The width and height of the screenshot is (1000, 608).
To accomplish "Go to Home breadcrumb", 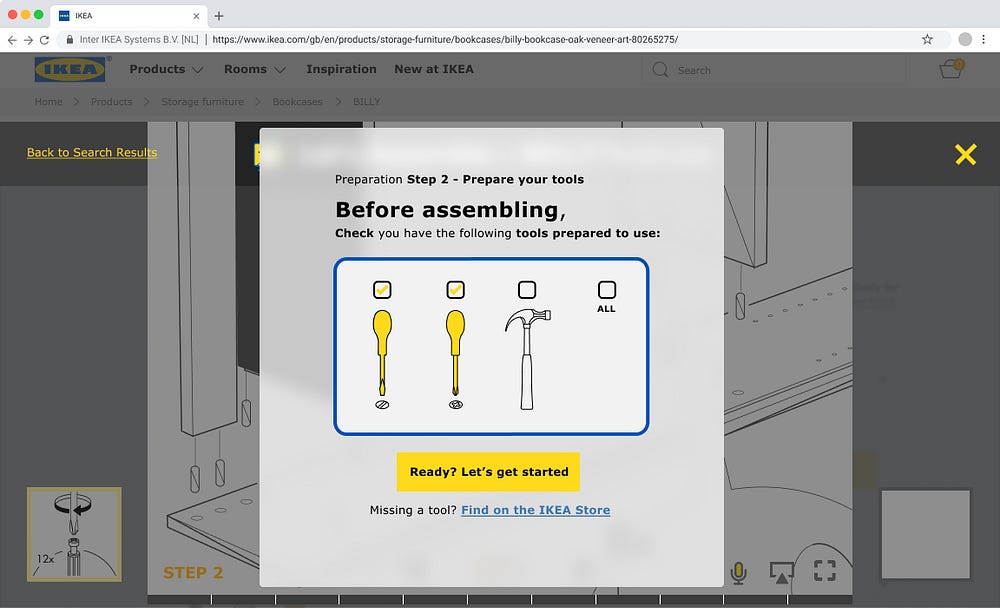I will (x=48, y=101).
